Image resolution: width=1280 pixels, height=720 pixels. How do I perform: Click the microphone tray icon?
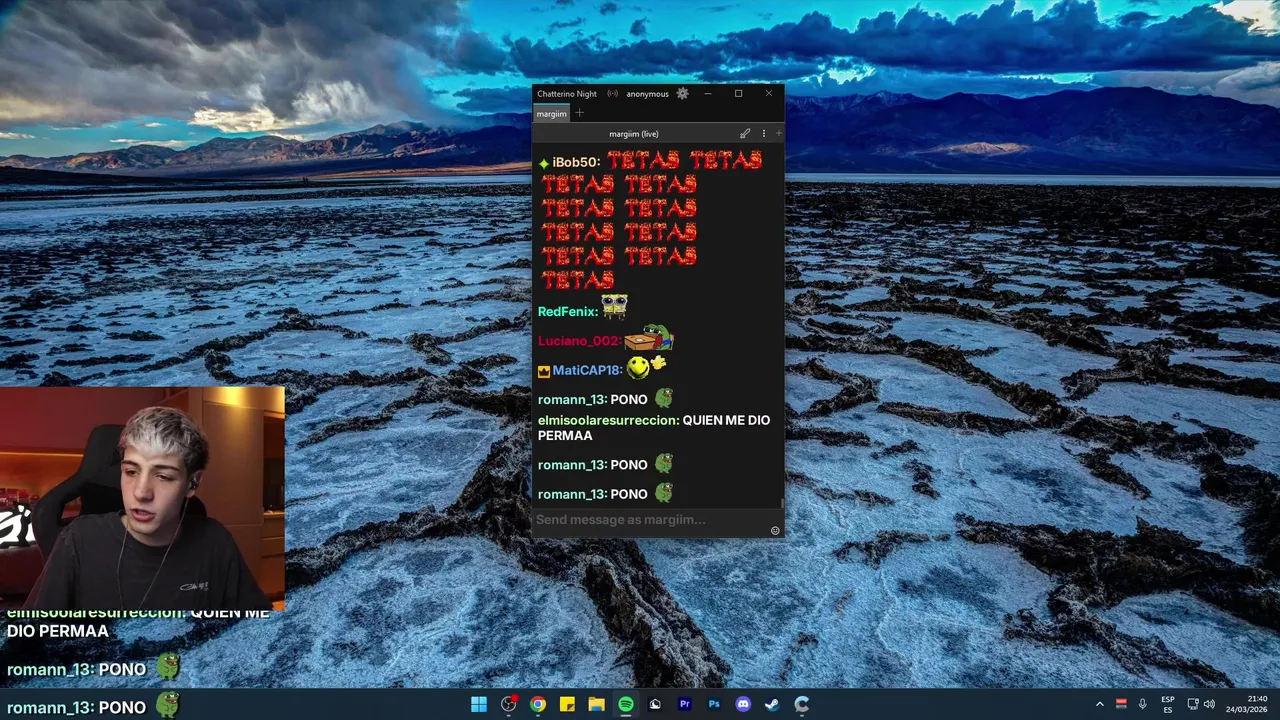pyautogui.click(x=1142, y=704)
